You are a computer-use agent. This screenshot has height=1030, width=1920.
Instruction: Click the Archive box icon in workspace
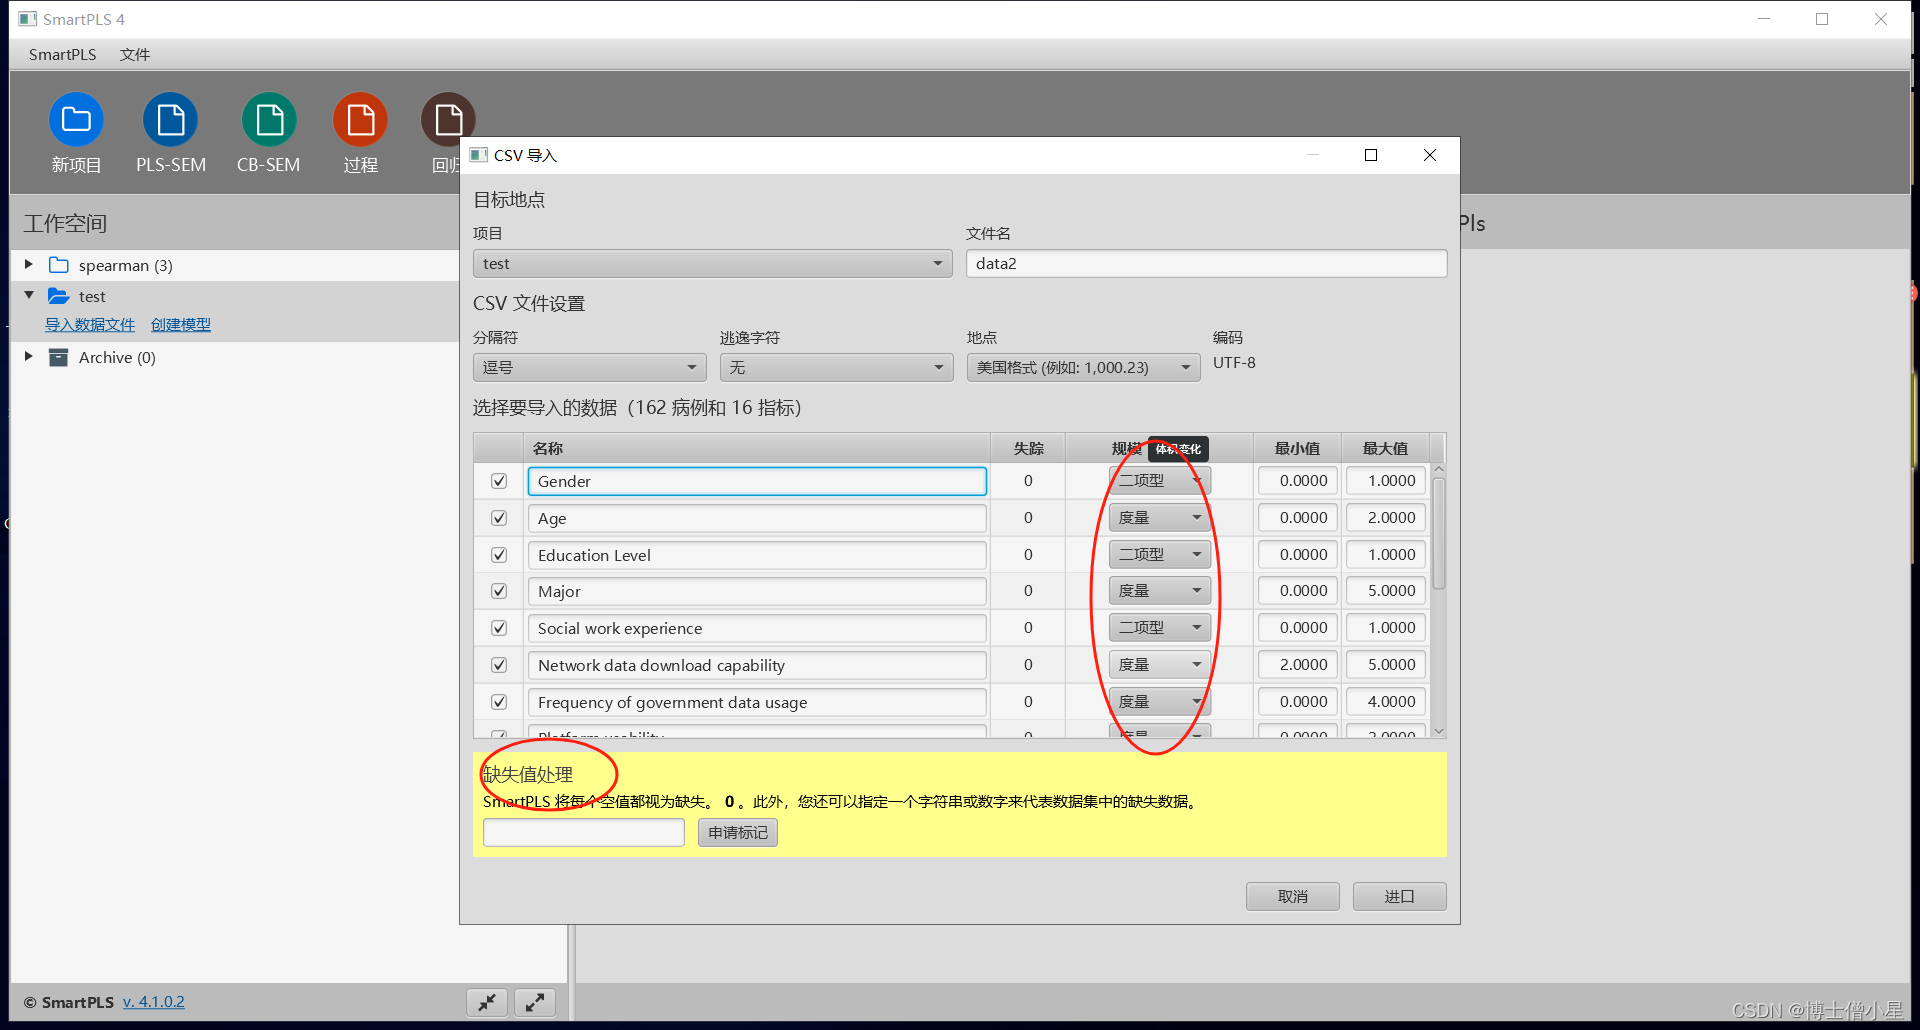[x=58, y=357]
